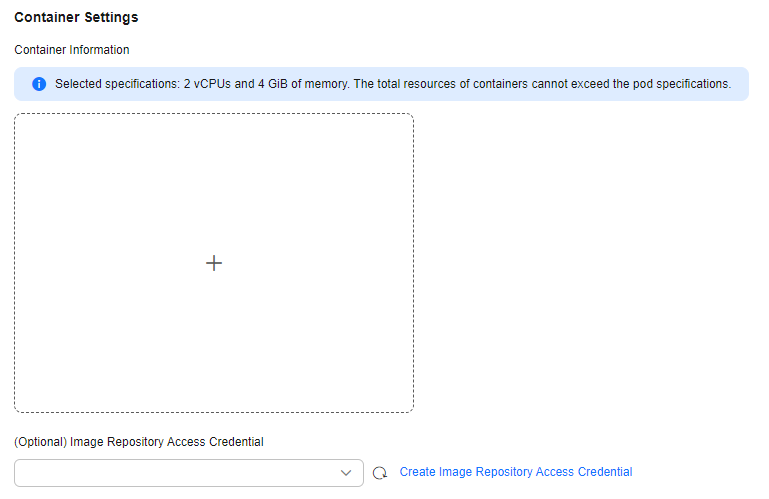The image size is (769, 499).
Task: Click the "(Optional)" text above the dropdown
Action: click(41, 442)
